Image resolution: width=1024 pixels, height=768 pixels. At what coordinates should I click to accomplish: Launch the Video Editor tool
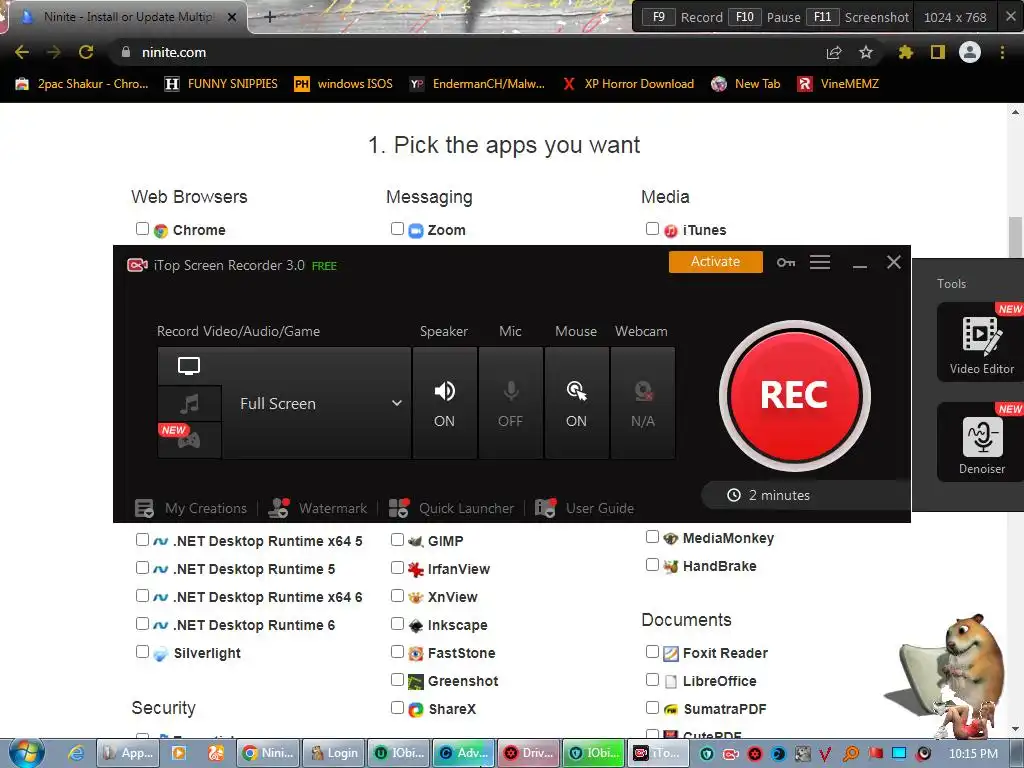coord(981,342)
